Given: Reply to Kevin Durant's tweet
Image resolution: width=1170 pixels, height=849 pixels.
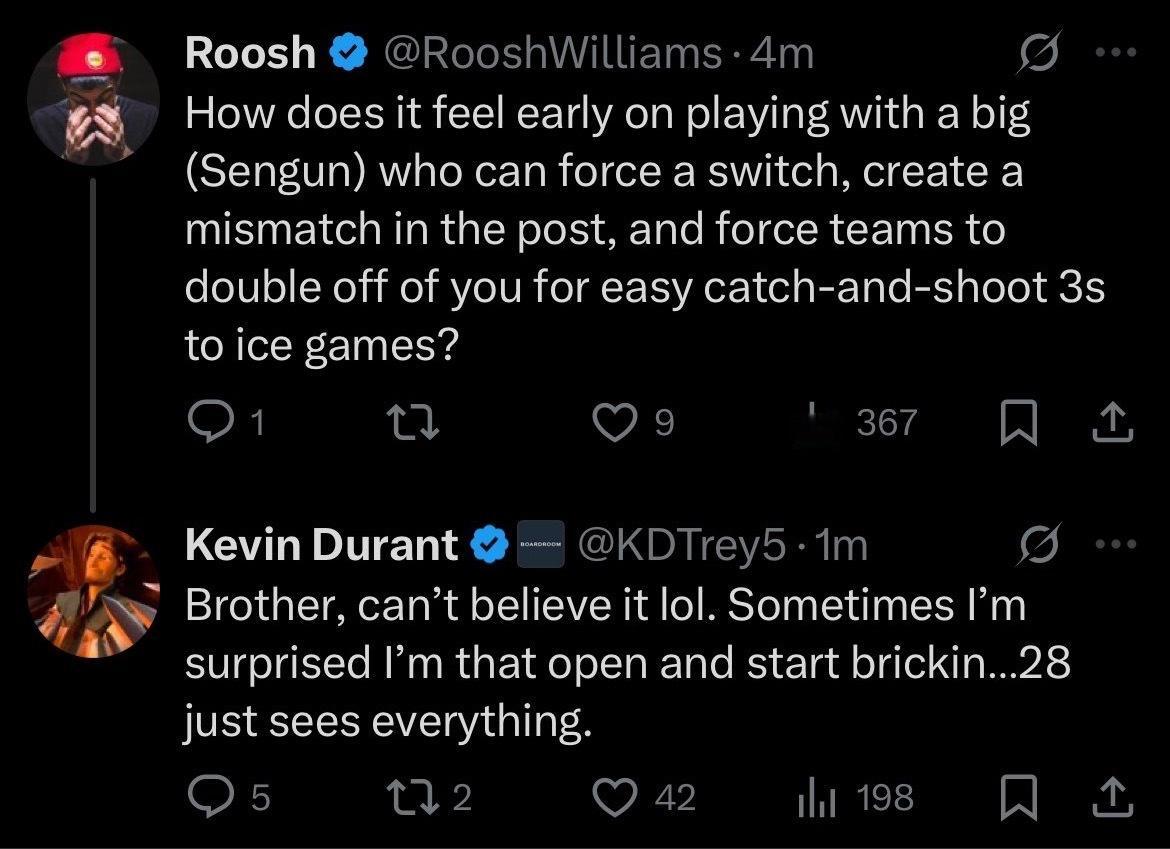Looking at the screenshot, I should (x=205, y=797).
